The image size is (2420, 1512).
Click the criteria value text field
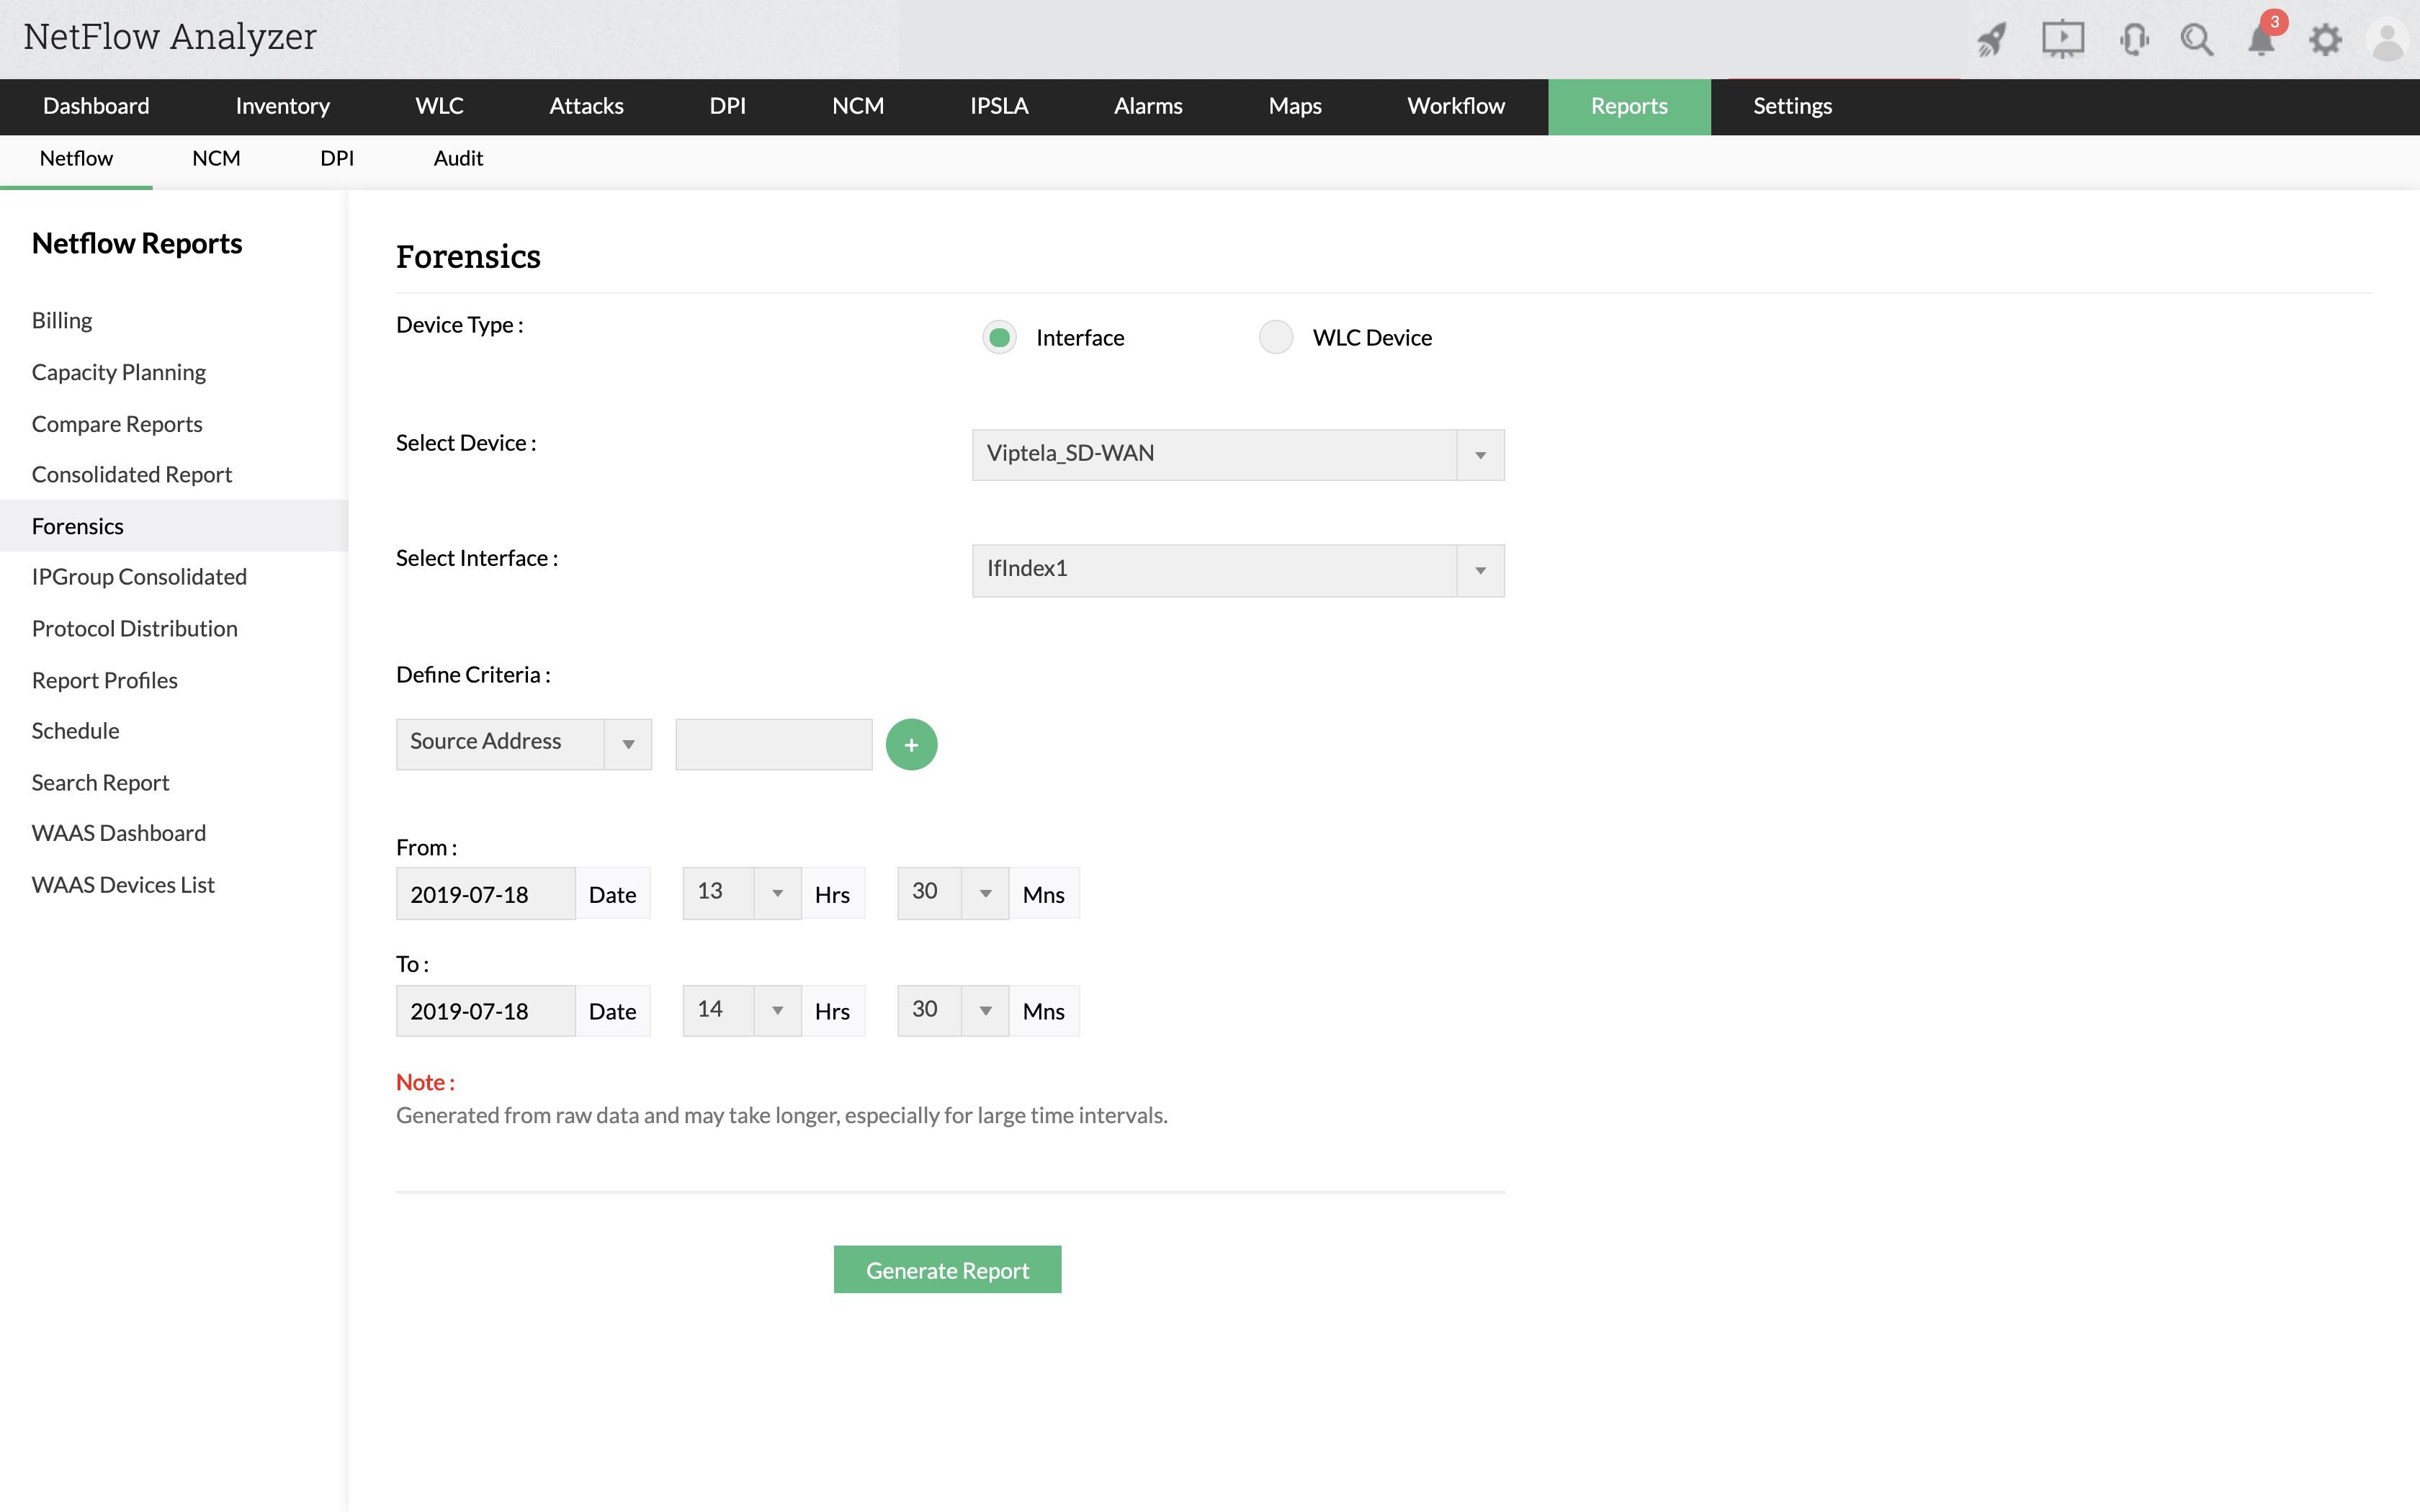773,743
